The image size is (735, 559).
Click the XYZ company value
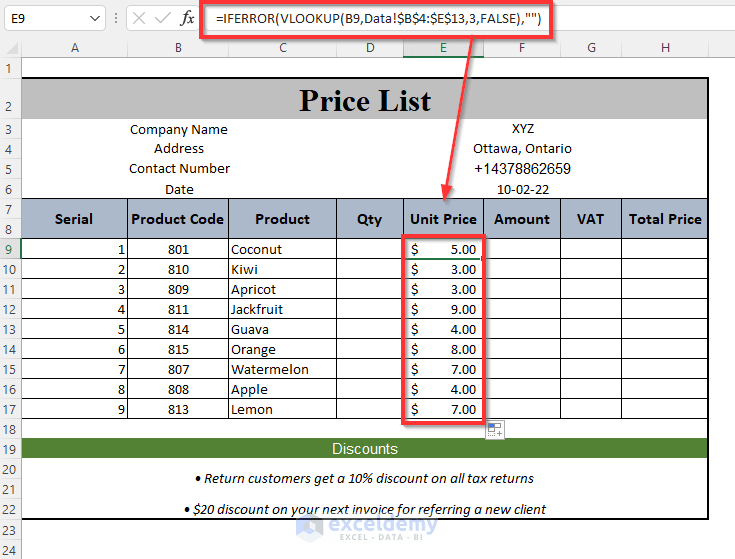523,129
